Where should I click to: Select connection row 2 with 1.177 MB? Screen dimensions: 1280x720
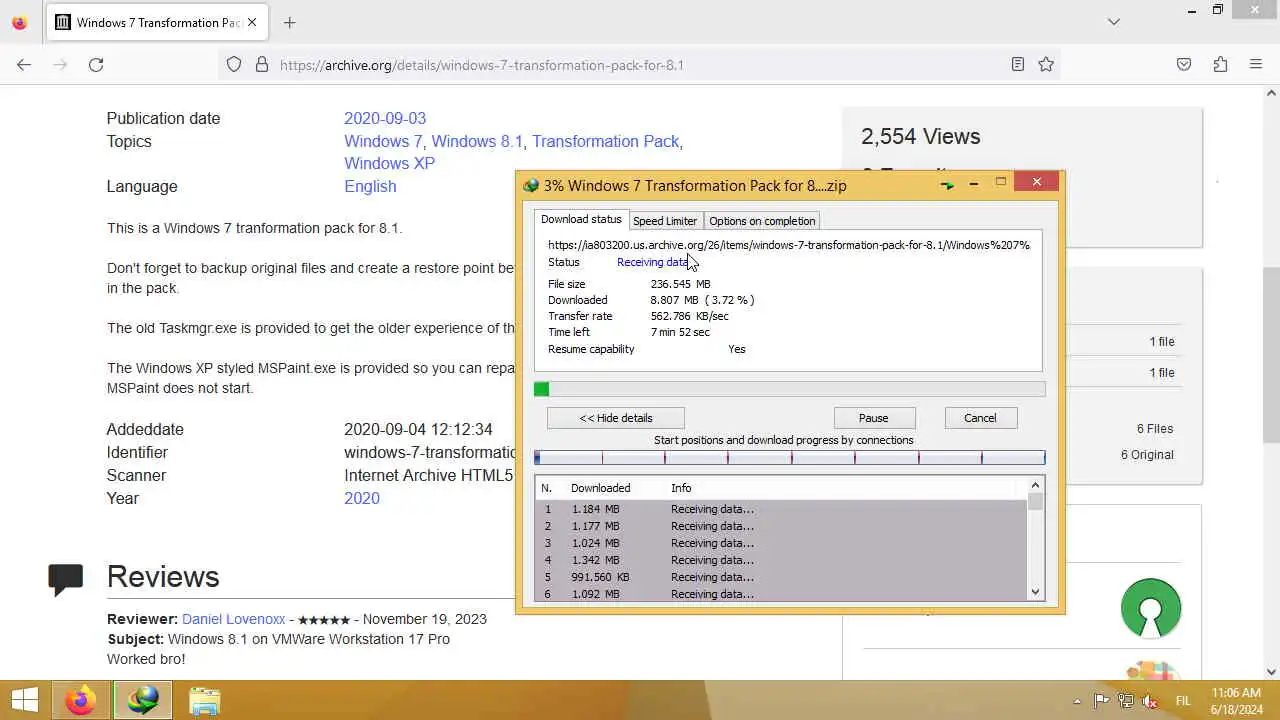click(x=782, y=526)
